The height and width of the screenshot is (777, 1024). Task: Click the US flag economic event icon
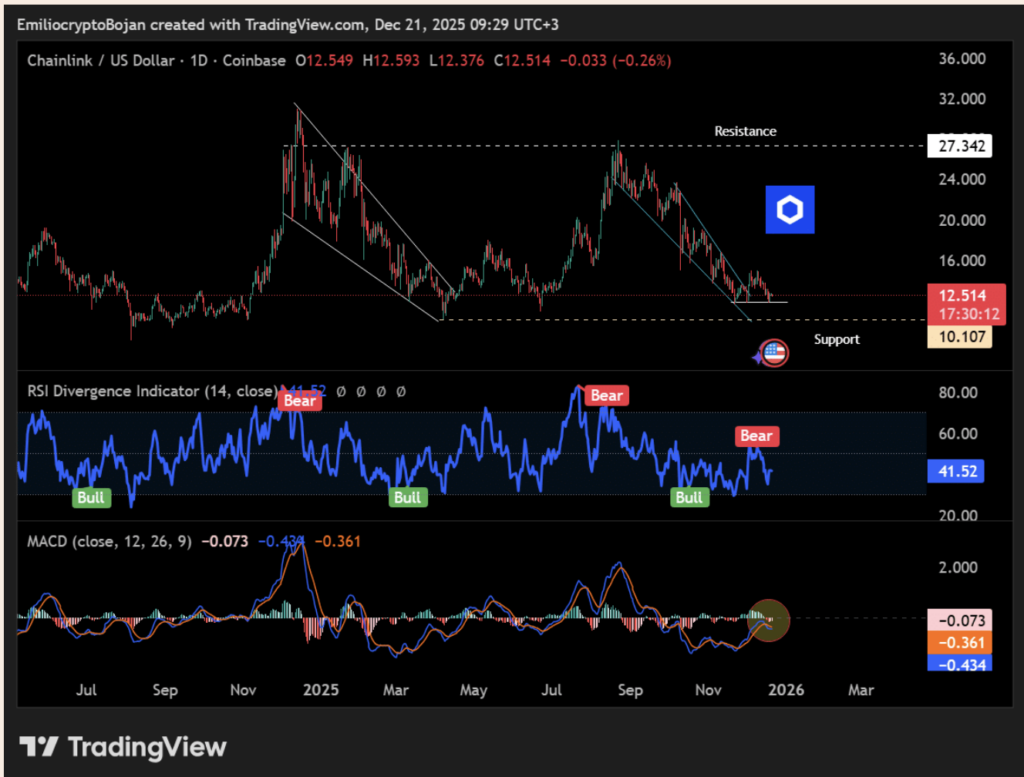(x=774, y=352)
